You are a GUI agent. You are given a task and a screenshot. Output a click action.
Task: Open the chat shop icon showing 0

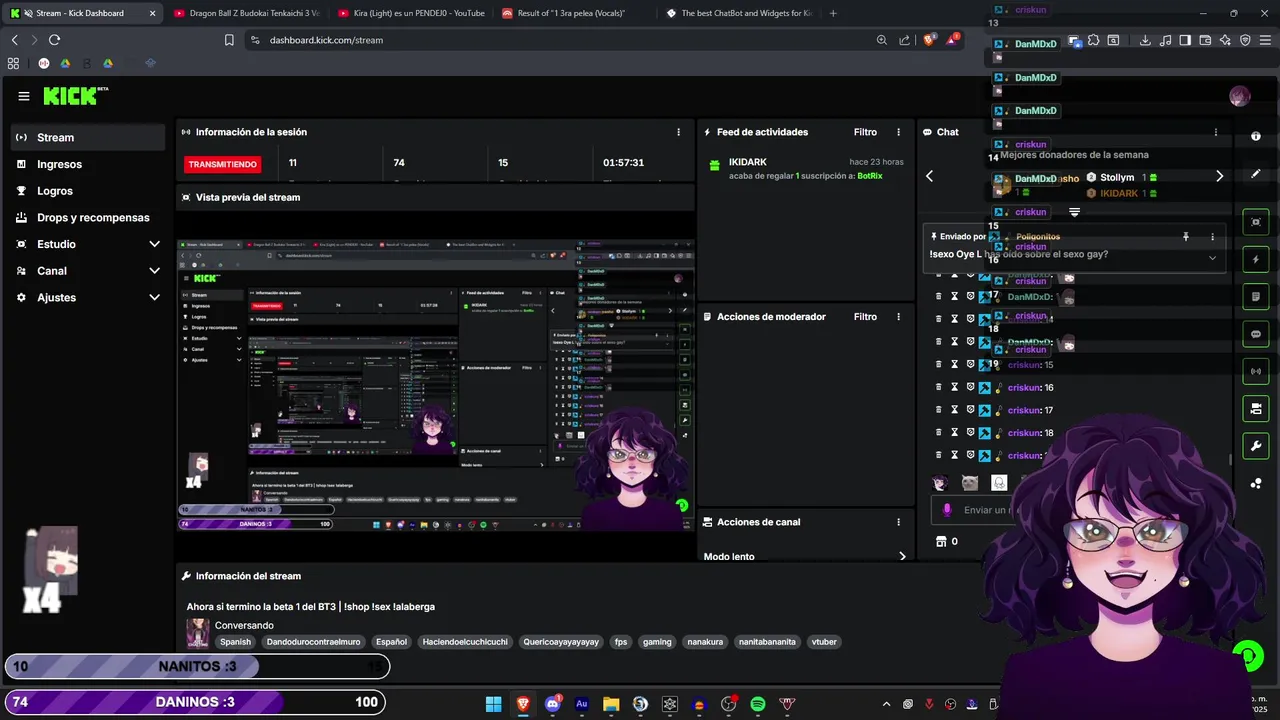tap(946, 541)
